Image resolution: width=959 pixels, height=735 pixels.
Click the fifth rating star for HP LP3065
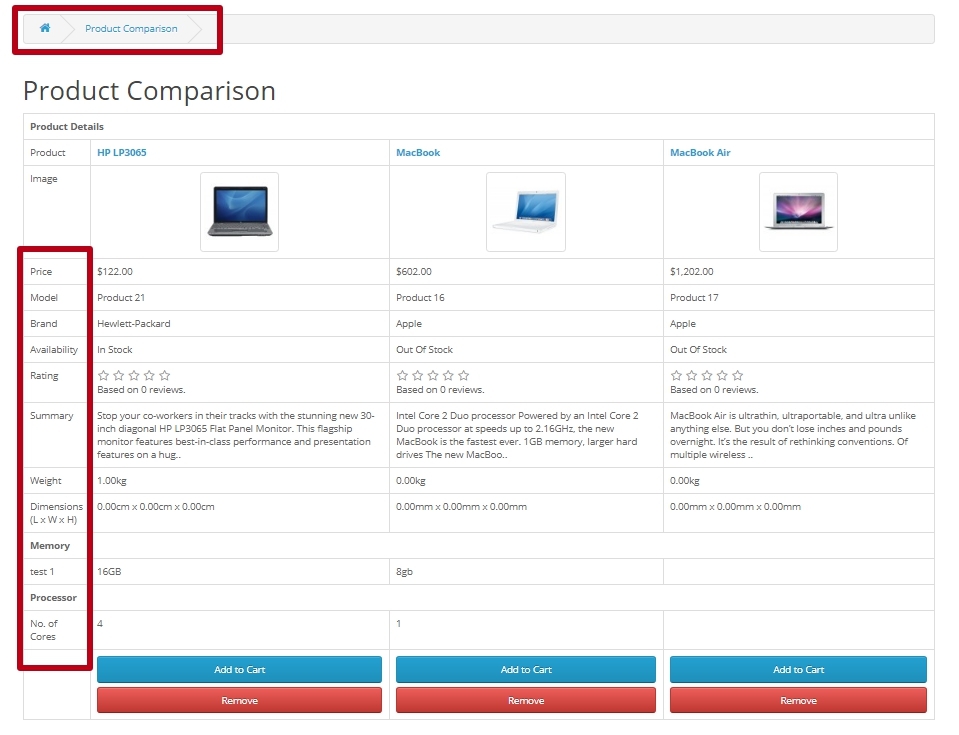point(165,375)
